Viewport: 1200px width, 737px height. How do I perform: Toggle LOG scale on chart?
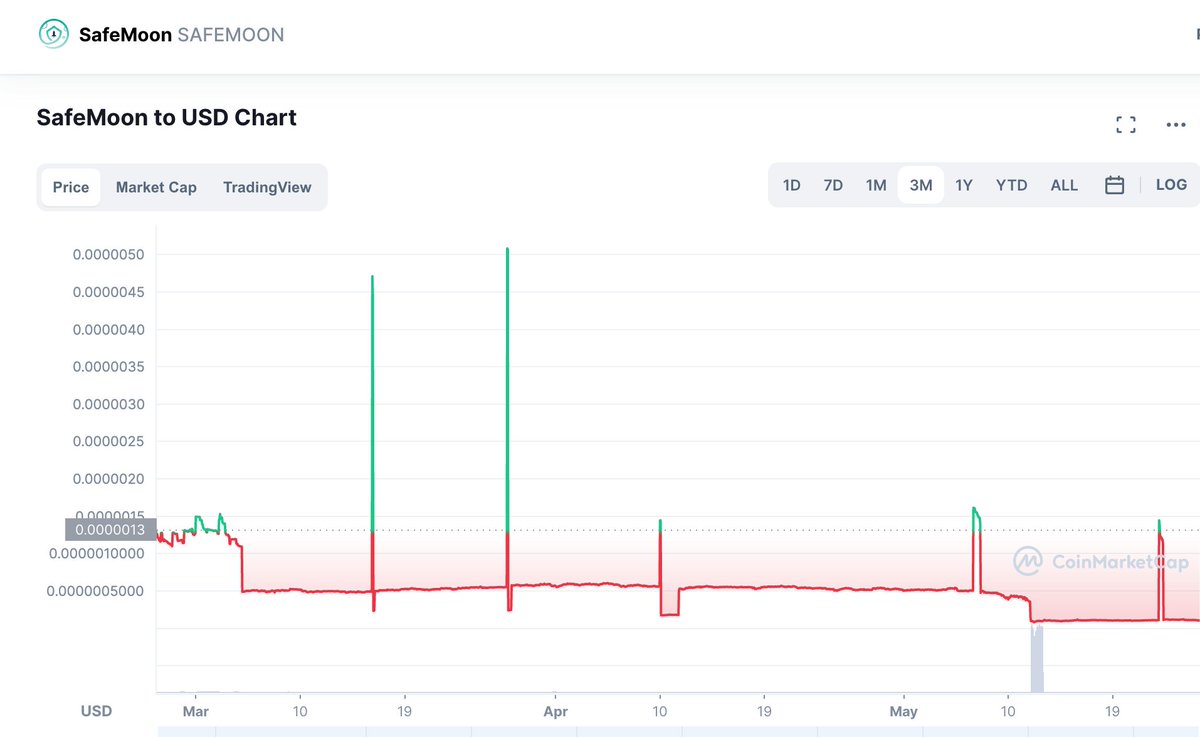click(x=1171, y=185)
